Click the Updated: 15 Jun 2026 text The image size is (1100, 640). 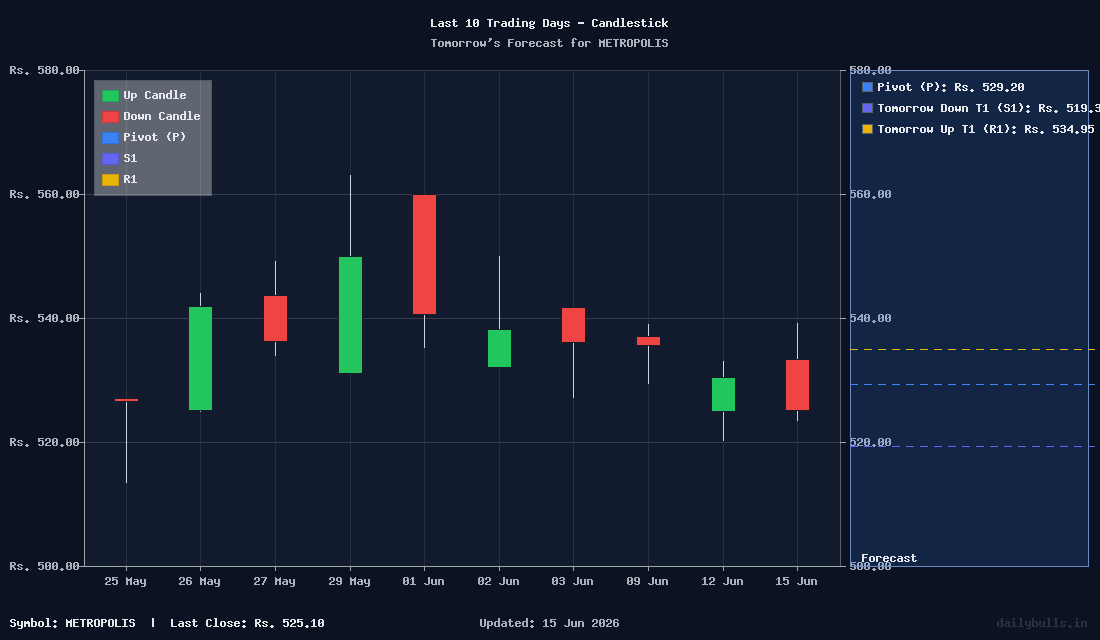[549, 623]
